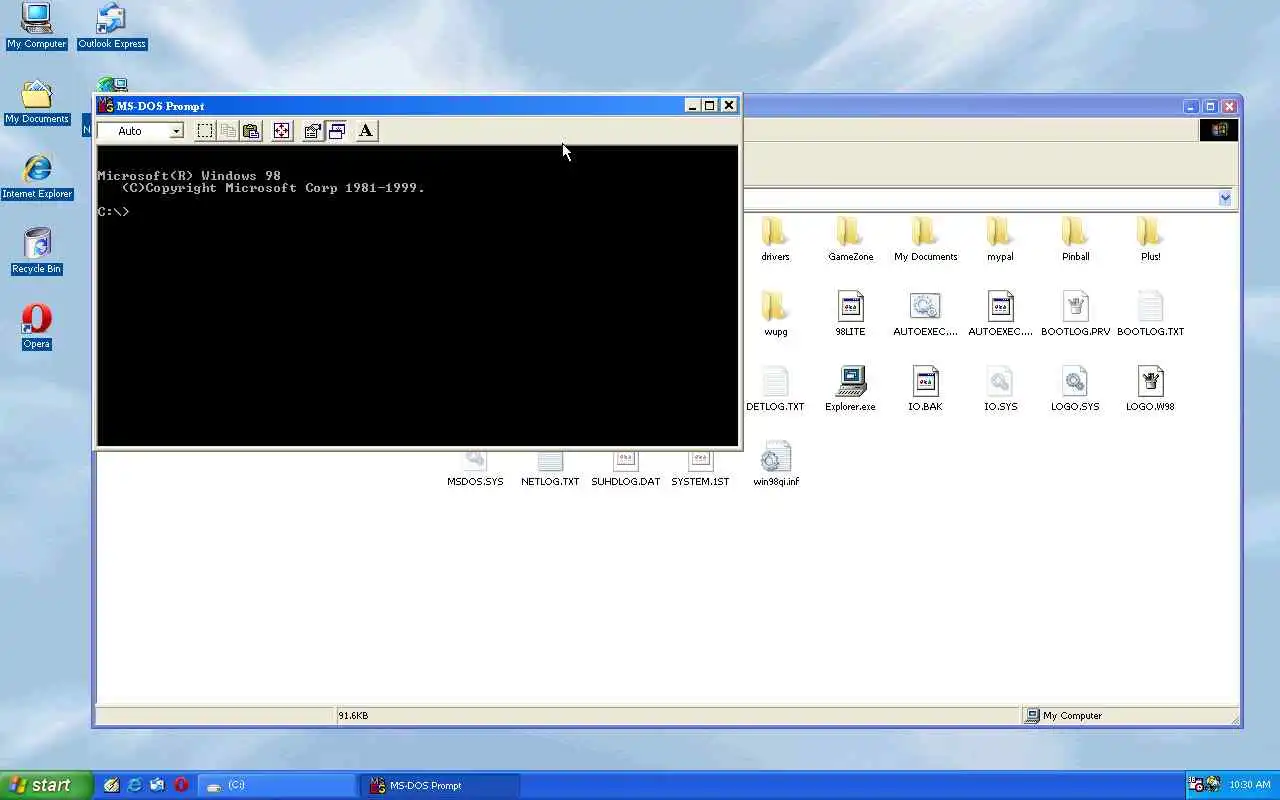The height and width of the screenshot is (800, 1280).
Task: Switch to MS-DOS Prompt taskbar button
Action: click(x=440, y=785)
